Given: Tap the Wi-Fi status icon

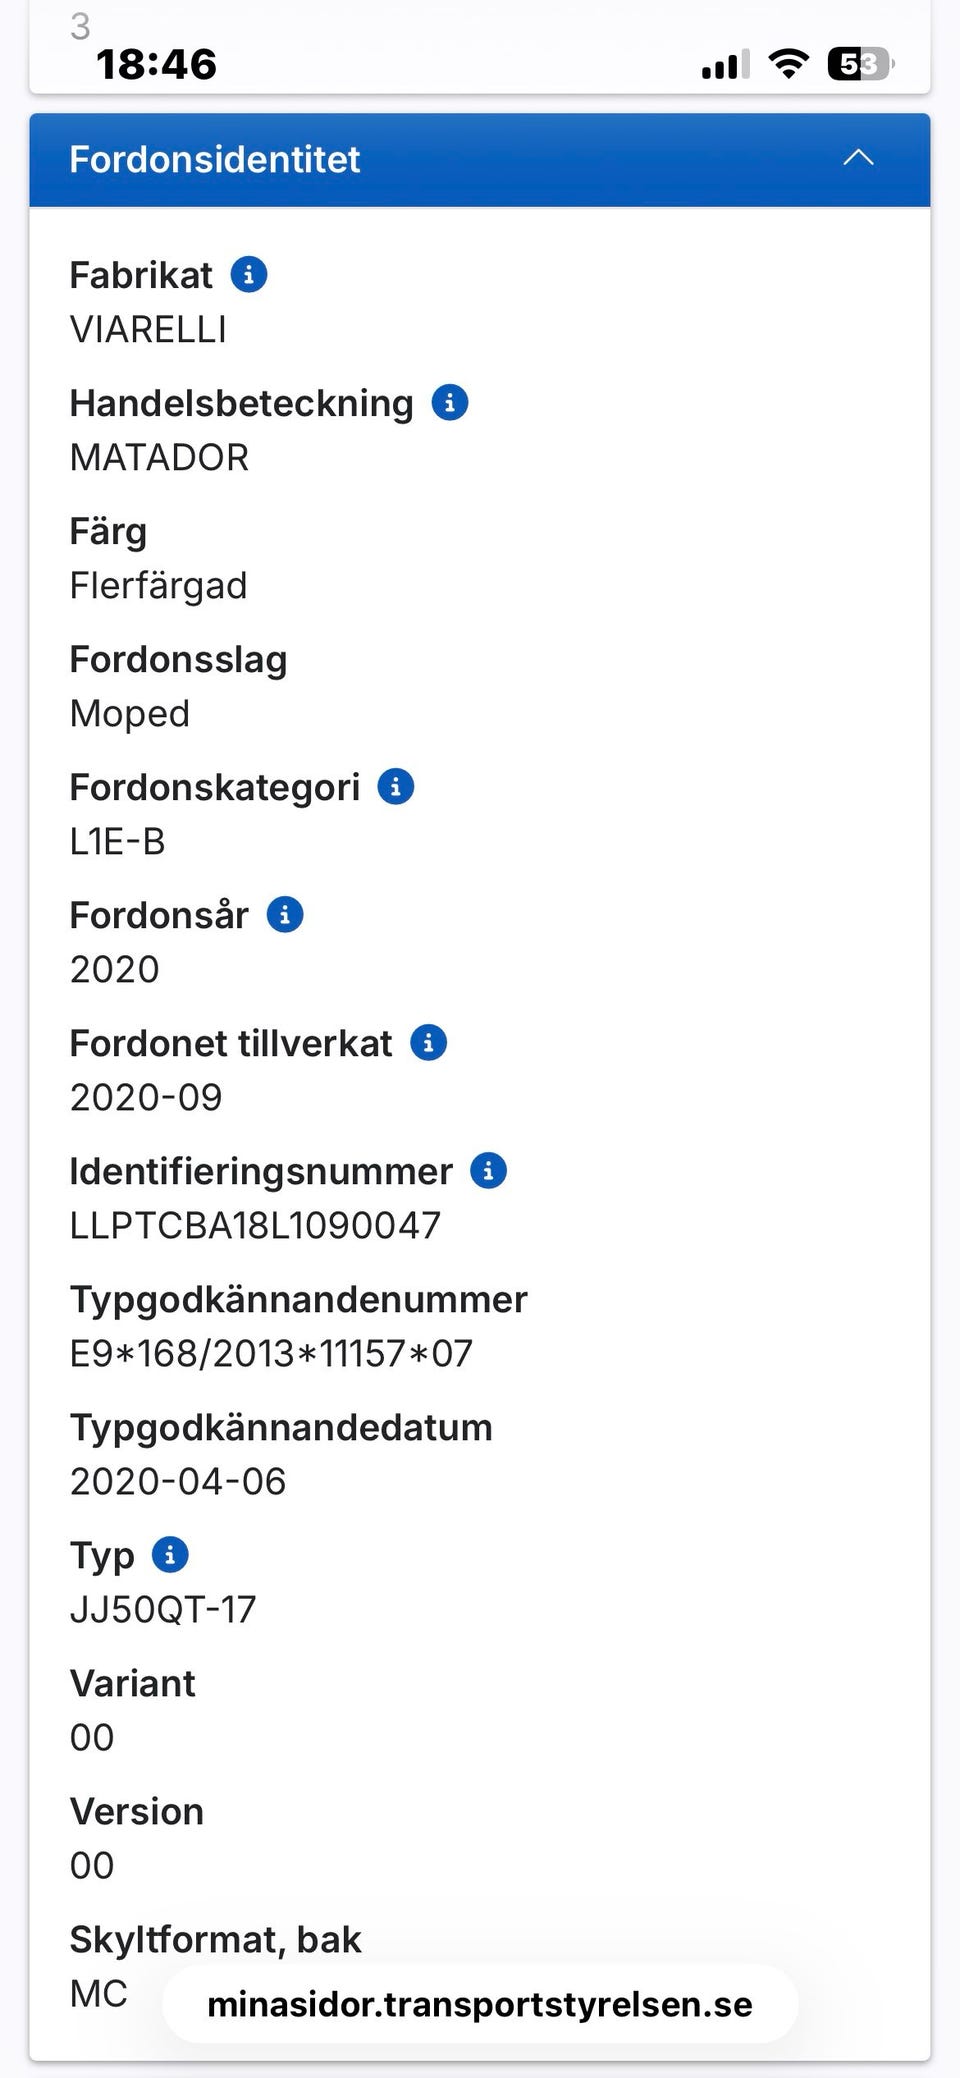Looking at the screenshot, I should point(788,65).
